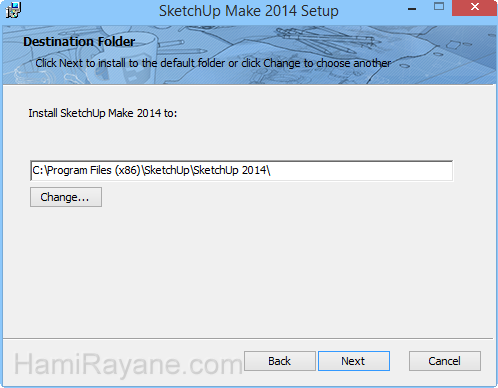Click the destination folder path field

tap(241, 171)
